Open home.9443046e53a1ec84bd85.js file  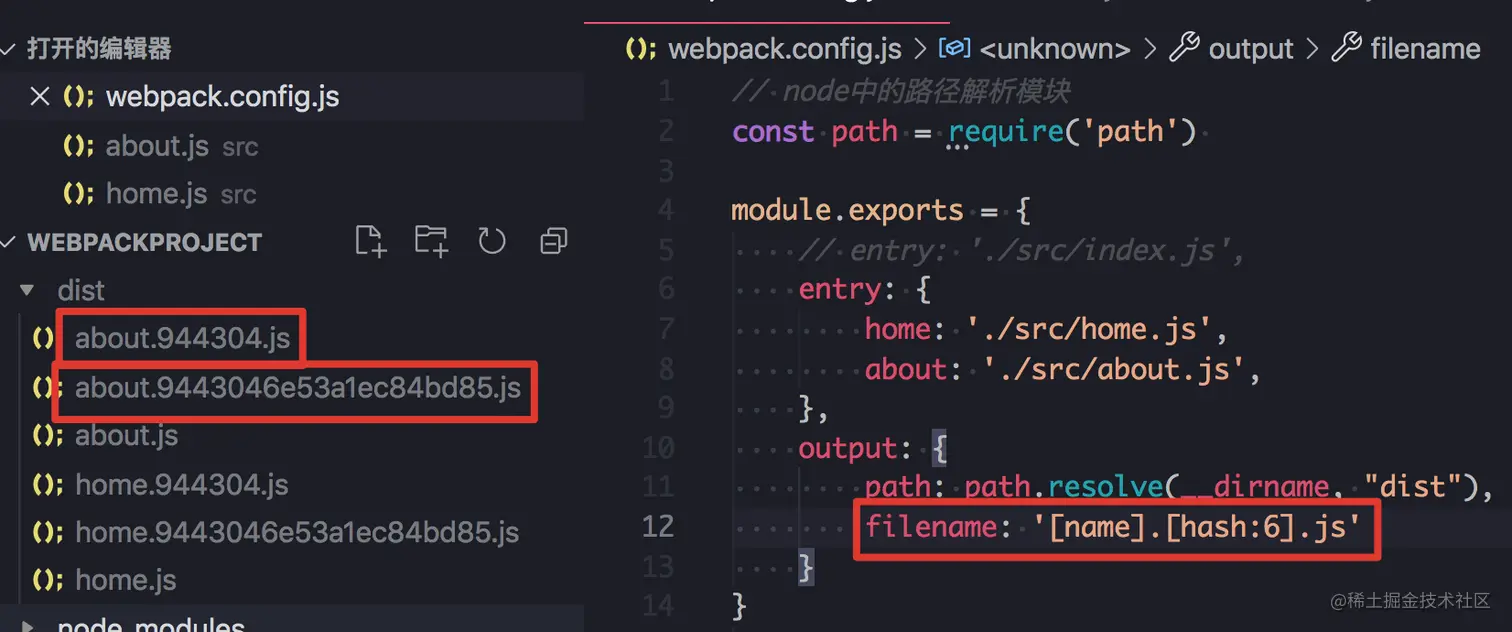click(297, 532)
